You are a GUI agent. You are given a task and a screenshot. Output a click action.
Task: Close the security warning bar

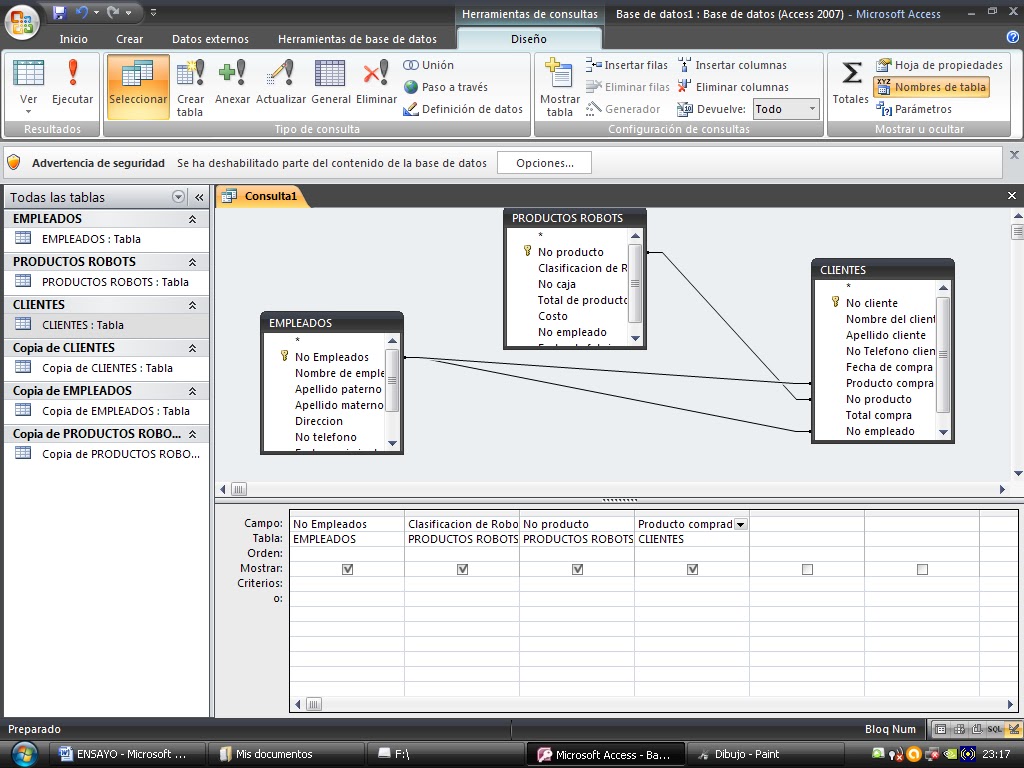pyautogui.click(x=1014, y=155)
